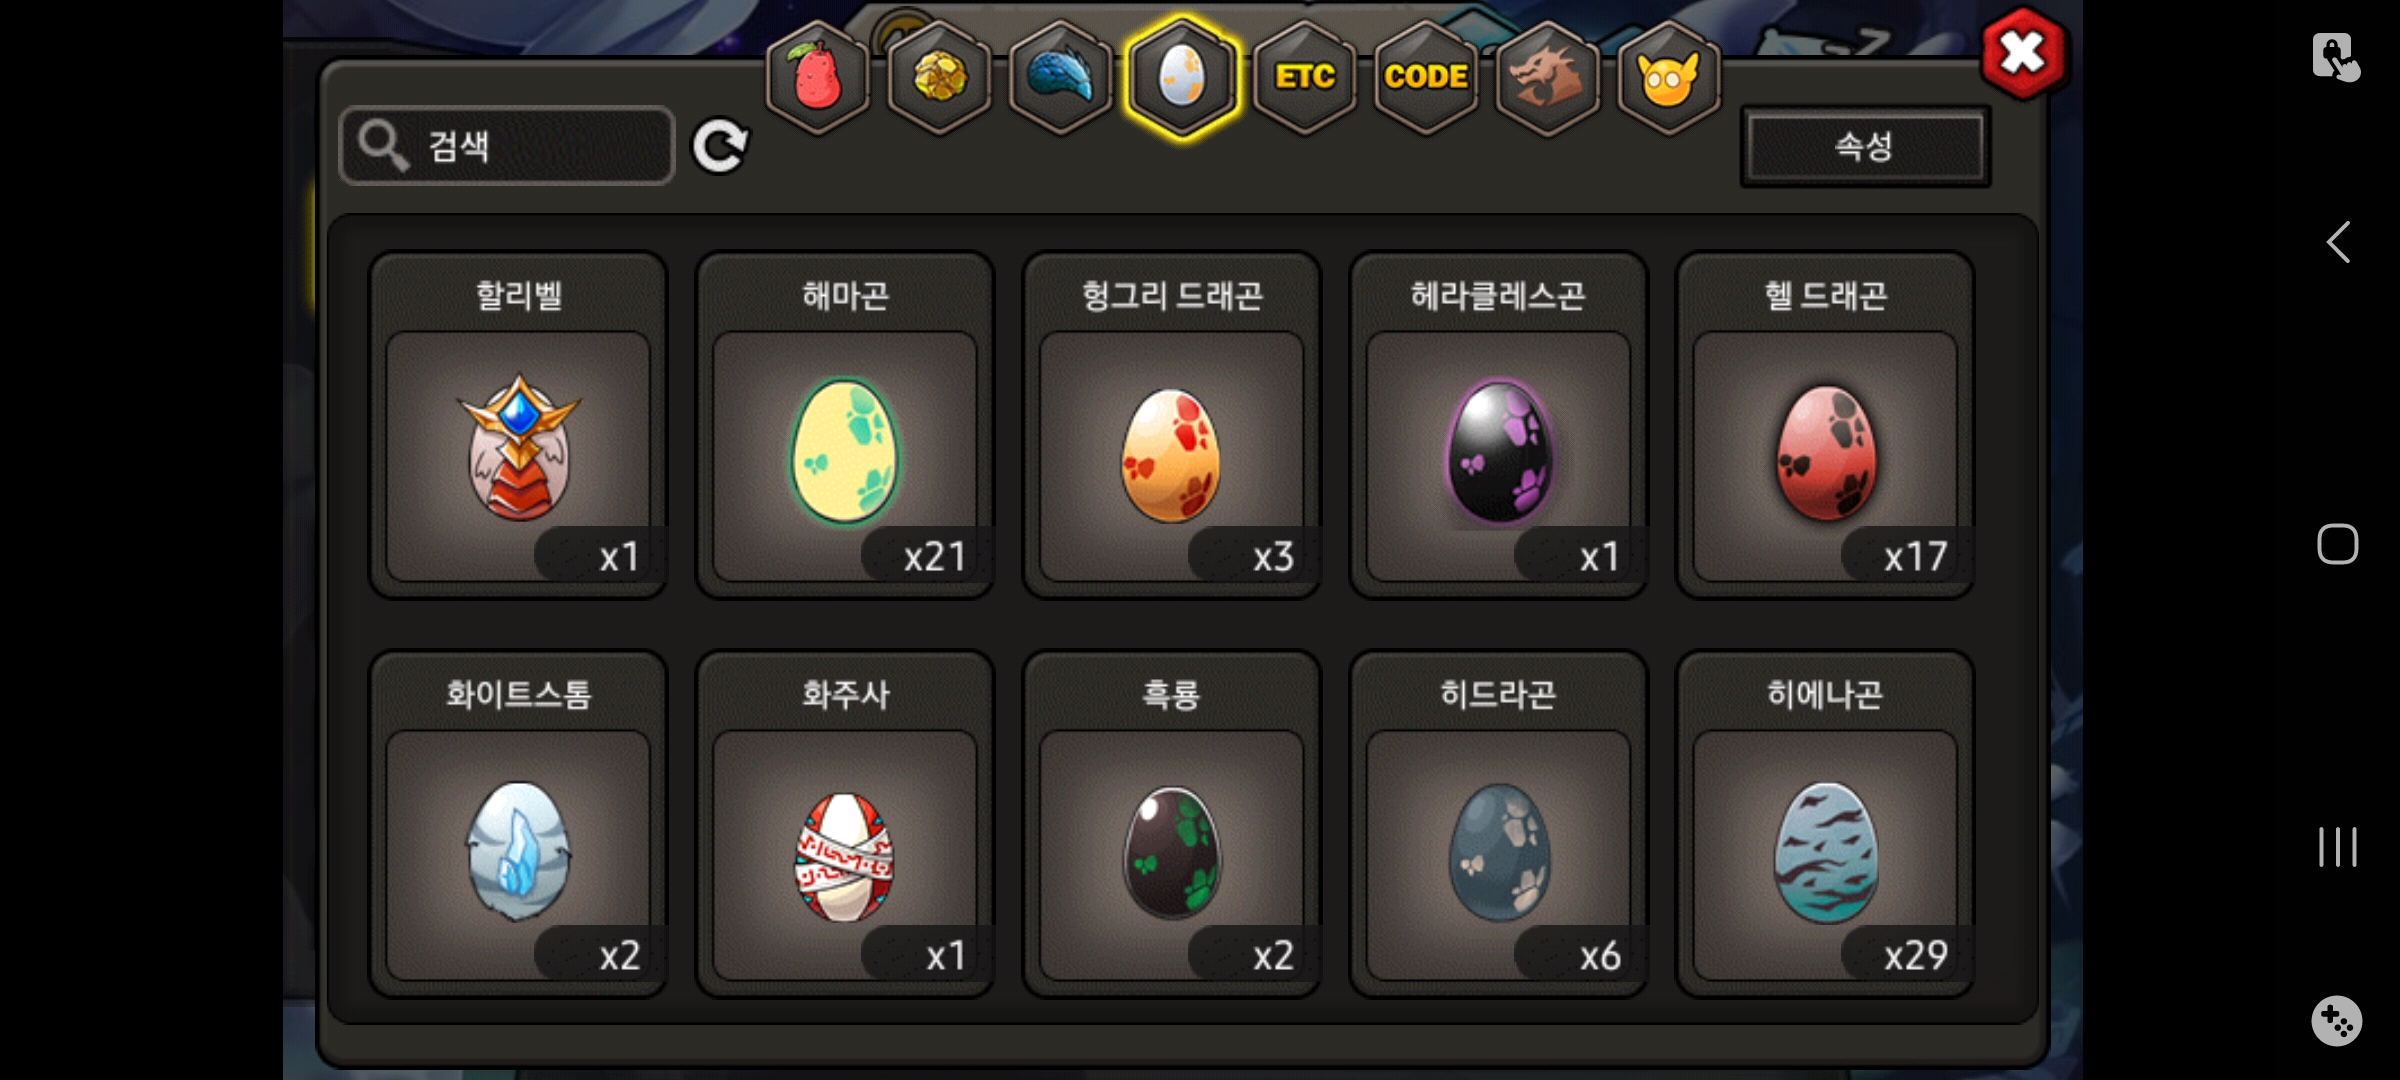The height and width of the screenshot is (1080, 2400).
Task: Switch to the ETC tab
Action: coord(1304,77)
